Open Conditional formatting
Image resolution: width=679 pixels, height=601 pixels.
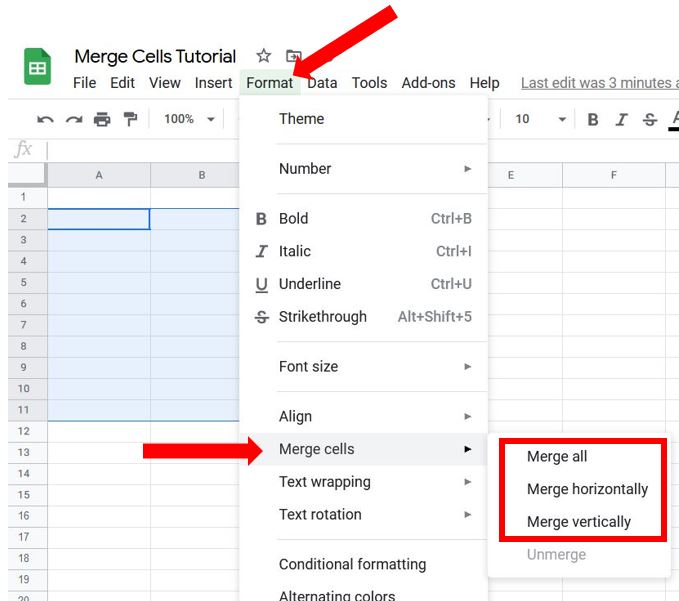[x=364, y=564]
